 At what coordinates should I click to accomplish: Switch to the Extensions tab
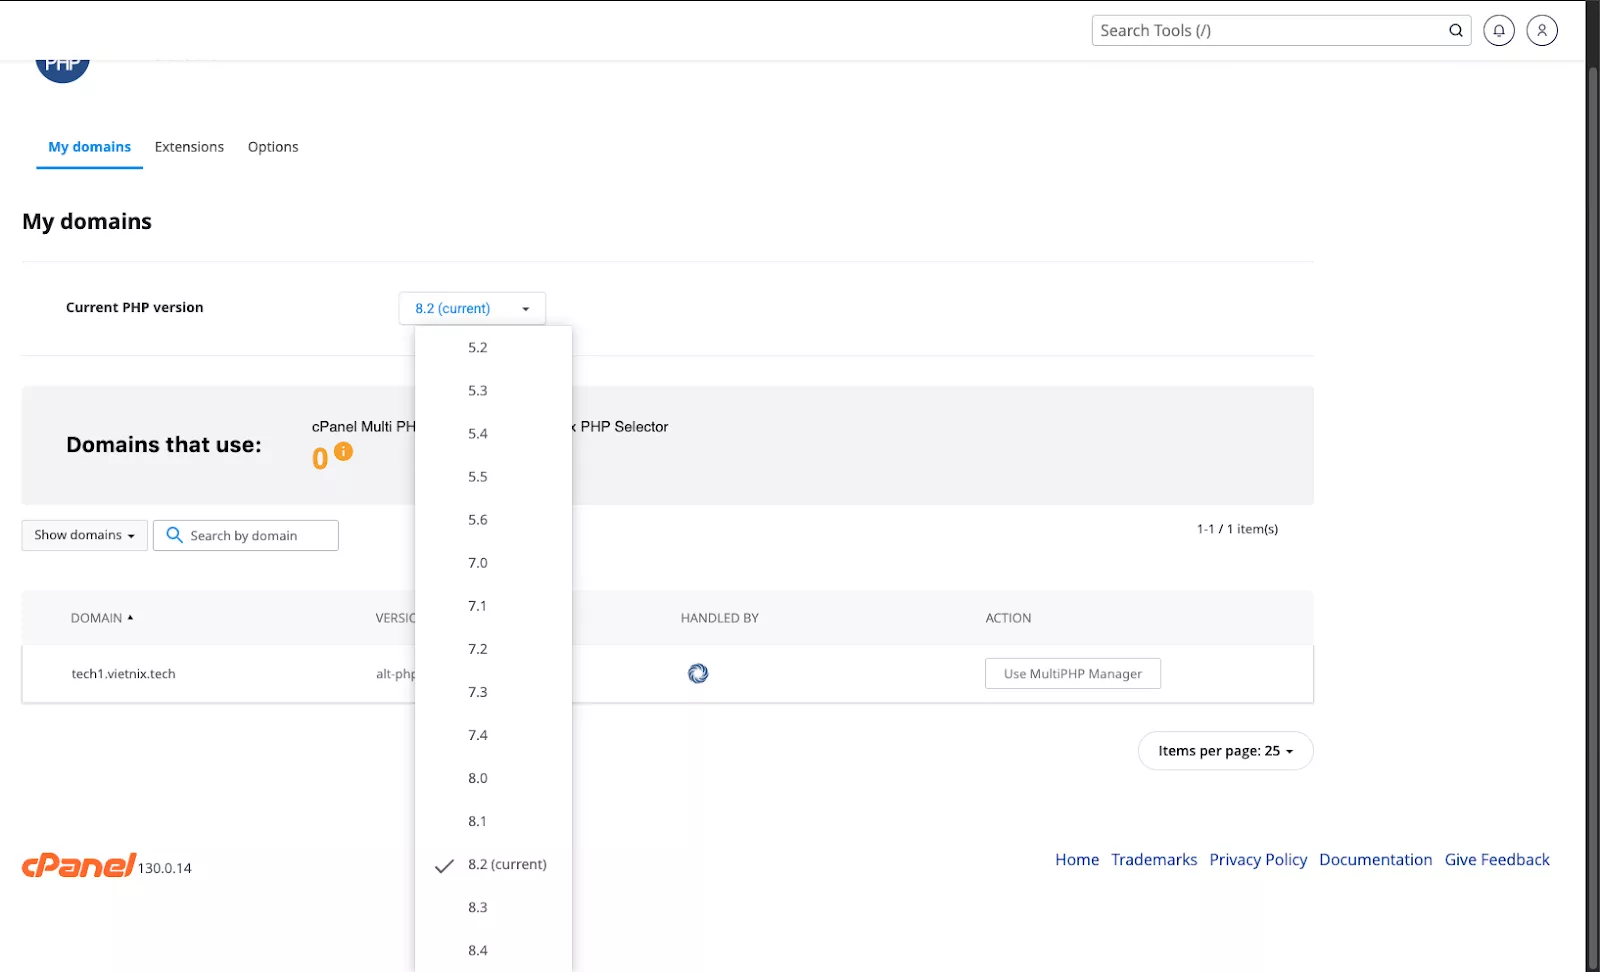click(x=189, y=147)
